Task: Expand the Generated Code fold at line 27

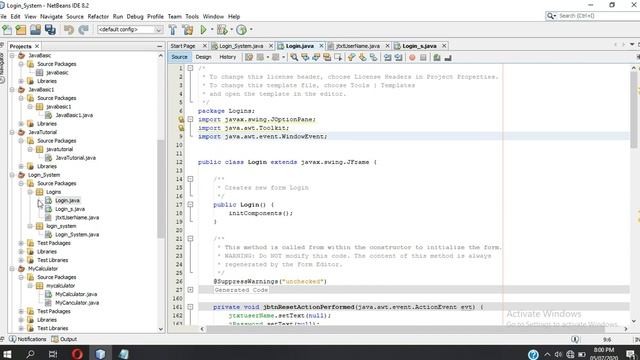Action: pyautogui.click(x=190, y=290)
